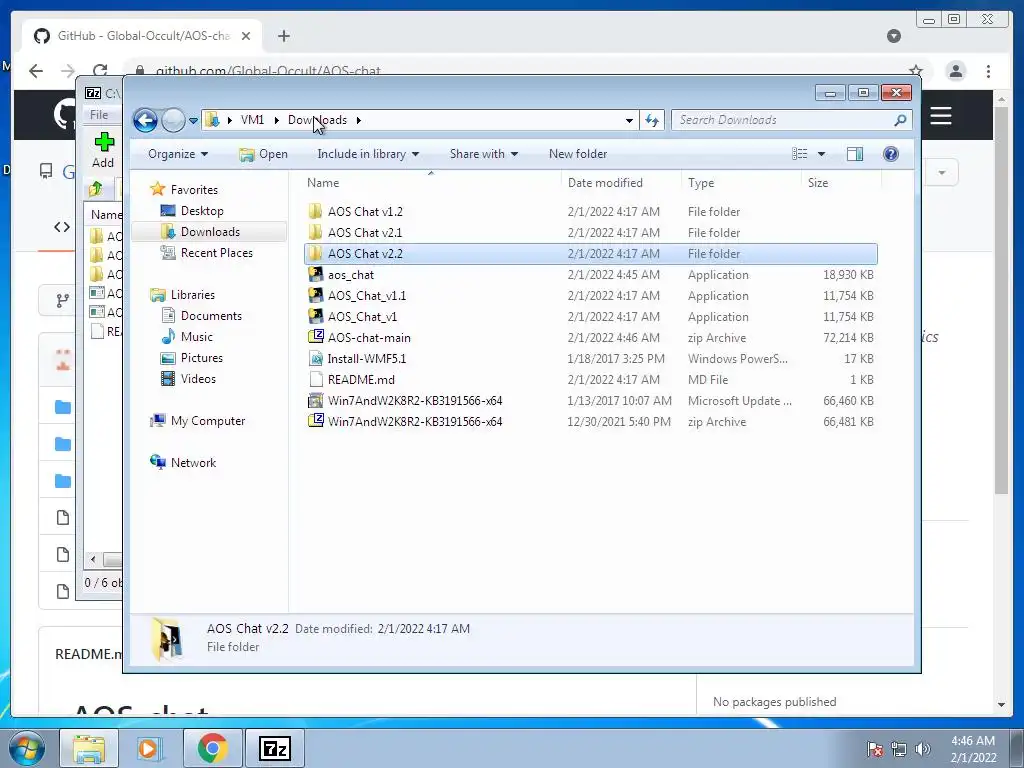Open the Organize menu

178,154
